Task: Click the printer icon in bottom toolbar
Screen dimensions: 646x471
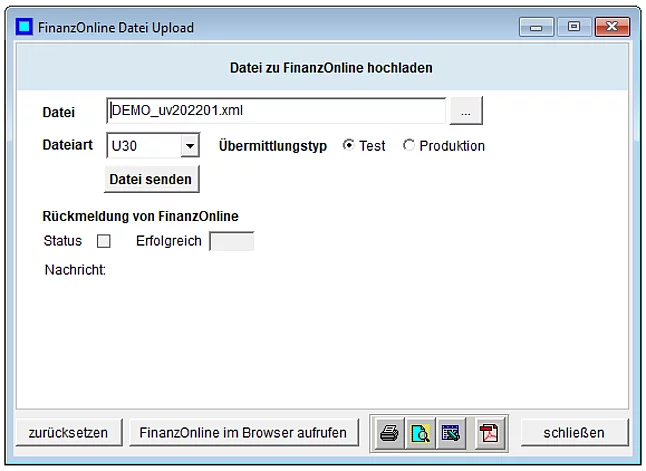Action: (x=389, y=433)
